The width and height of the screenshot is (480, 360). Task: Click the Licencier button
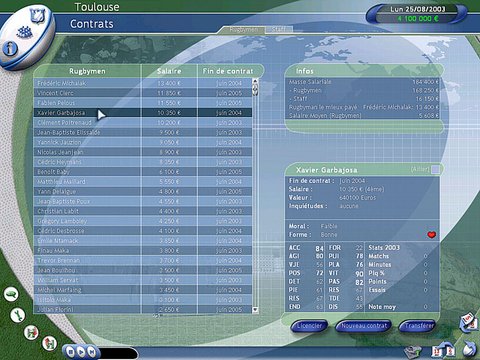(x=309, y=326)
